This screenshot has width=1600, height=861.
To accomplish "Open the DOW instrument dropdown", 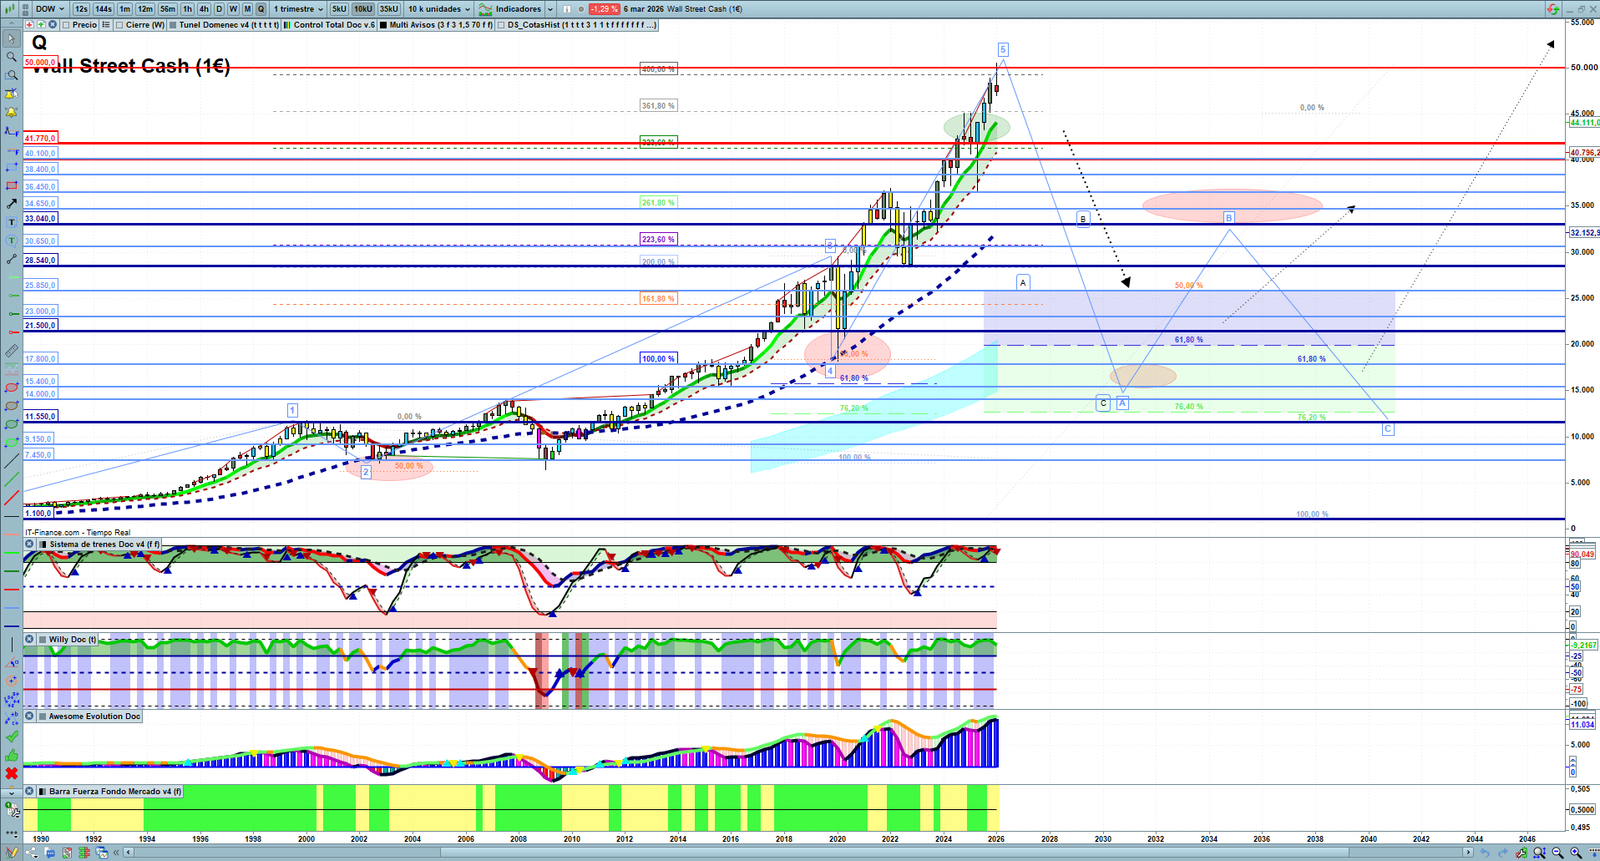I will click(x=49, y=9).
